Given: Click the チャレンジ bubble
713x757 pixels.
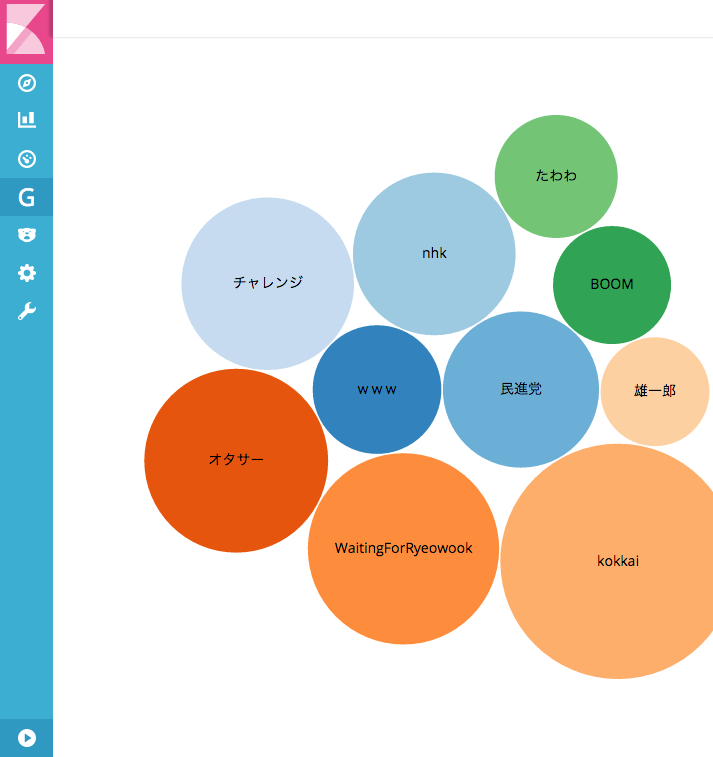Looking at the screenshot, I should tap(267, 283).
